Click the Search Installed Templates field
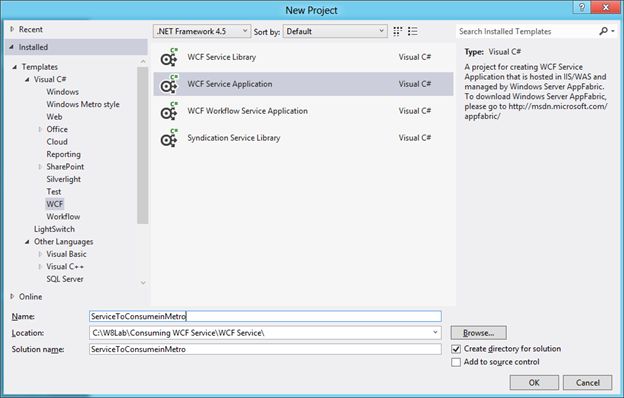This screenshot has height=398, width=624. point(526,31)
